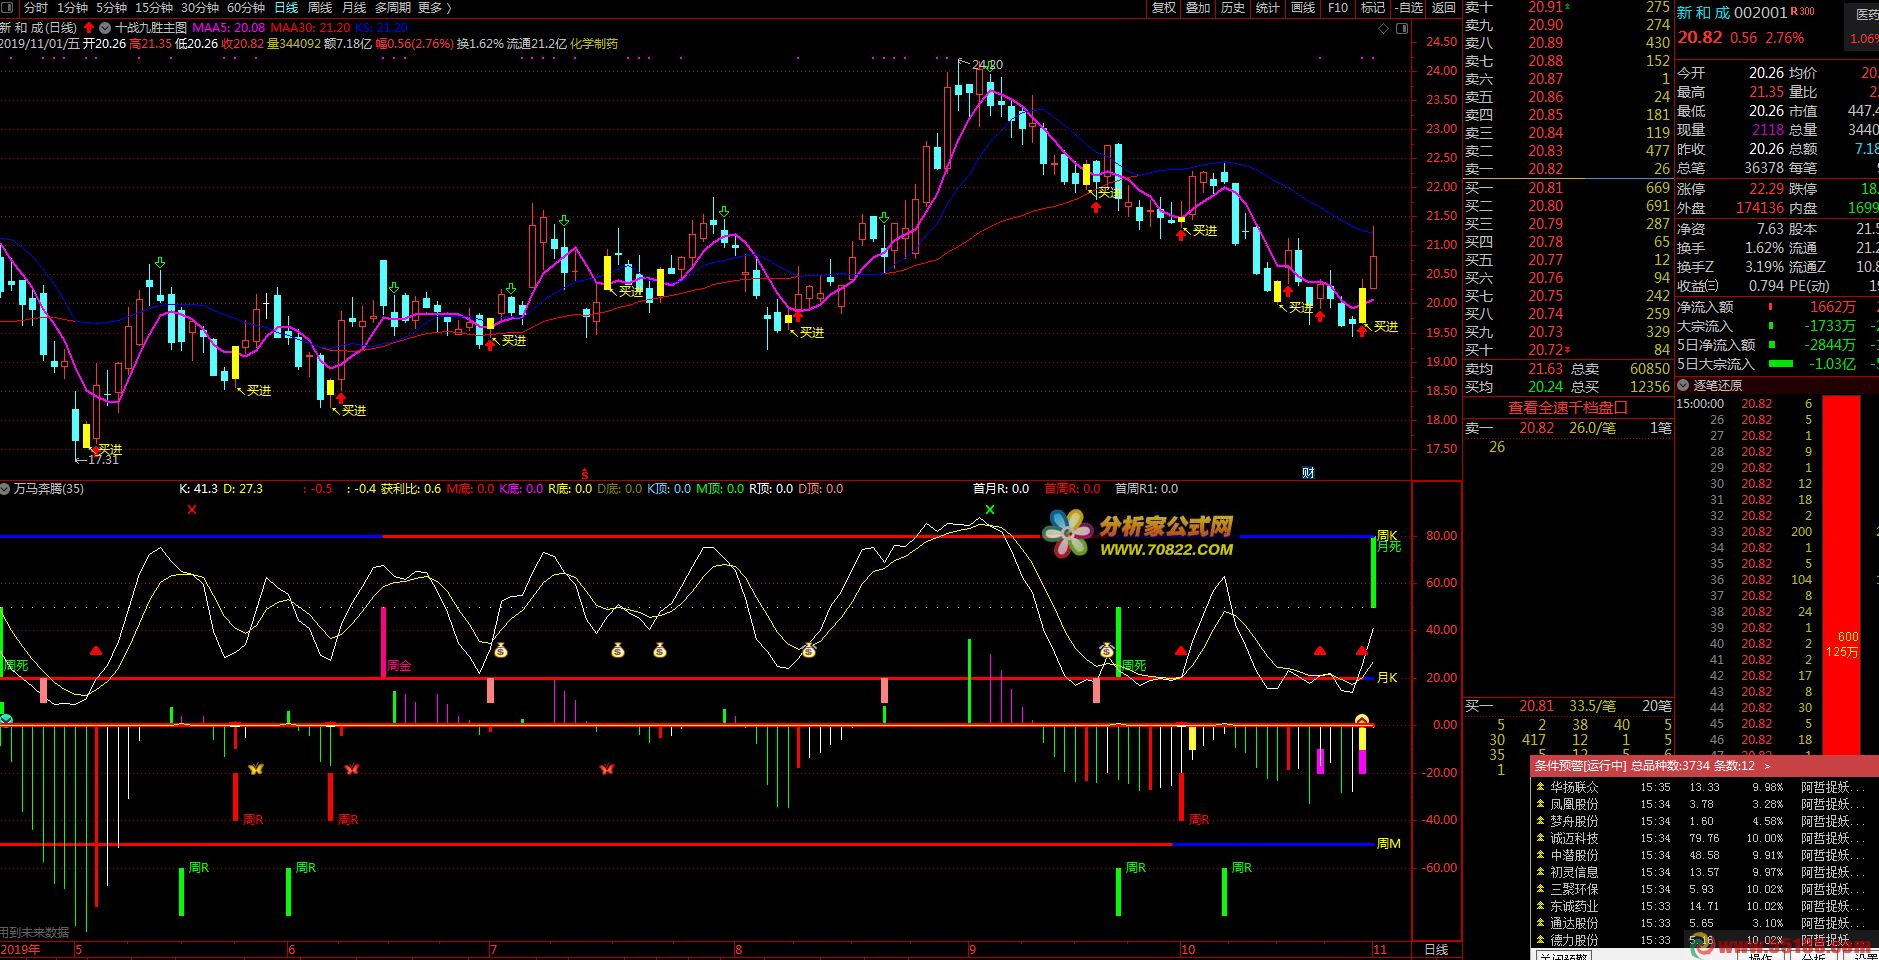Switch to 1分钟 period

[x=73, y=7]
